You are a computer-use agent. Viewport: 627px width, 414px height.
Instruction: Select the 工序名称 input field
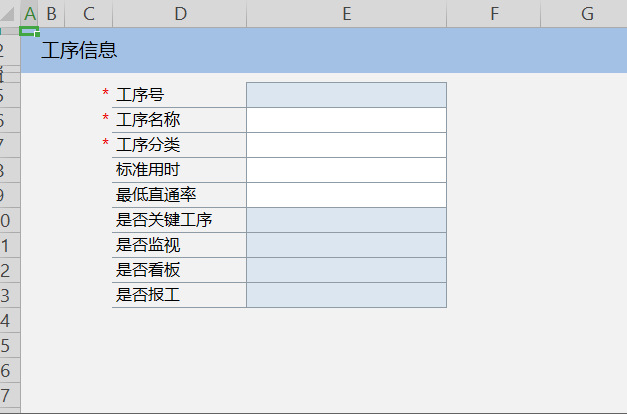point(346,120)
